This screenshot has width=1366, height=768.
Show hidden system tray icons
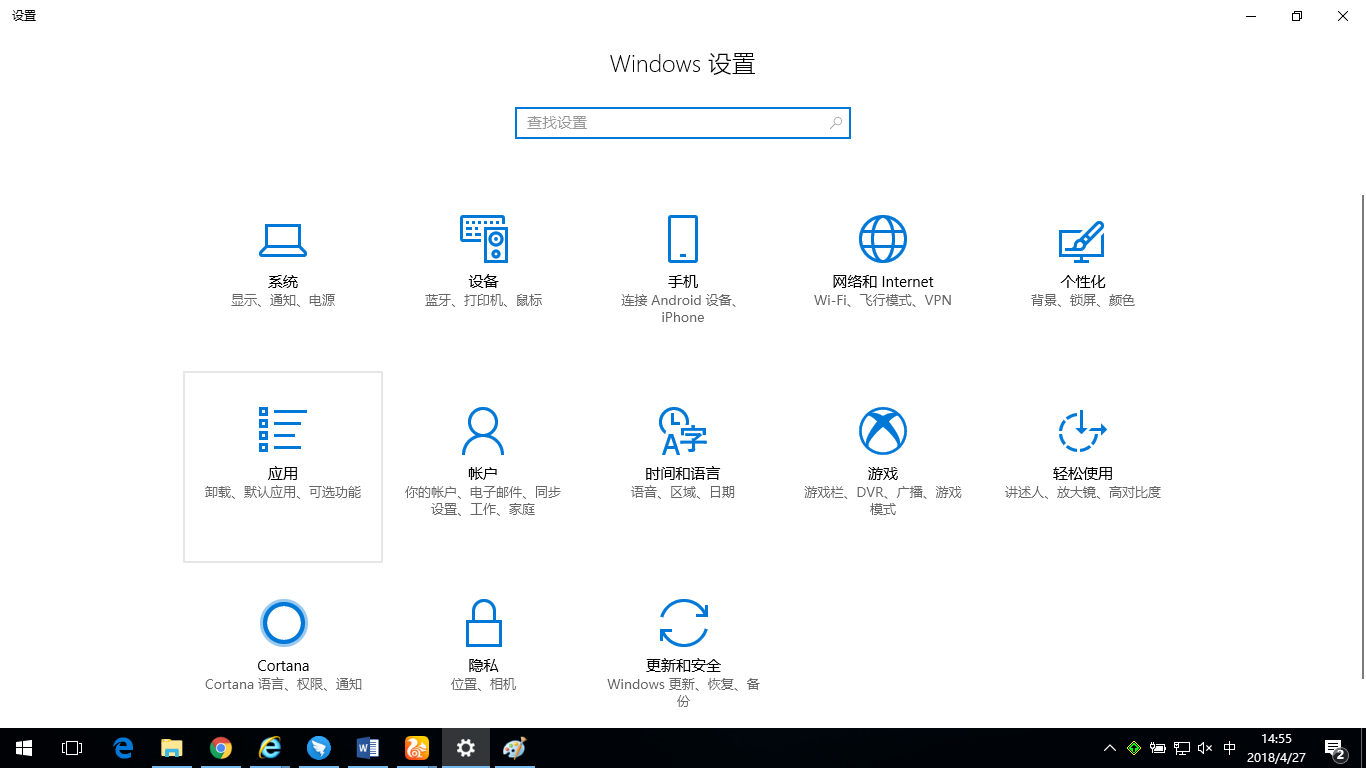point(1110,748)
